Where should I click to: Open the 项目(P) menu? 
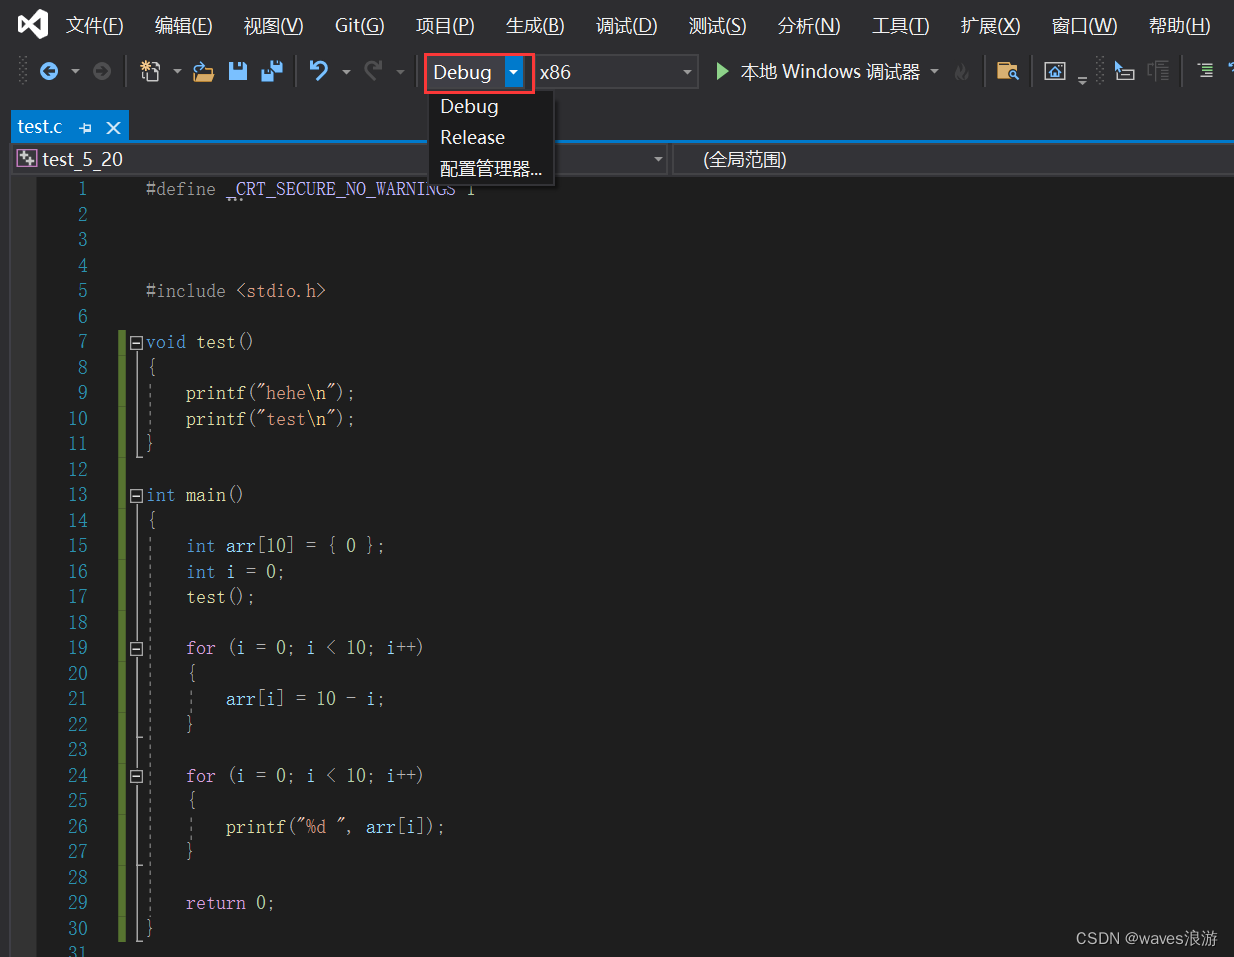point(445,25)
